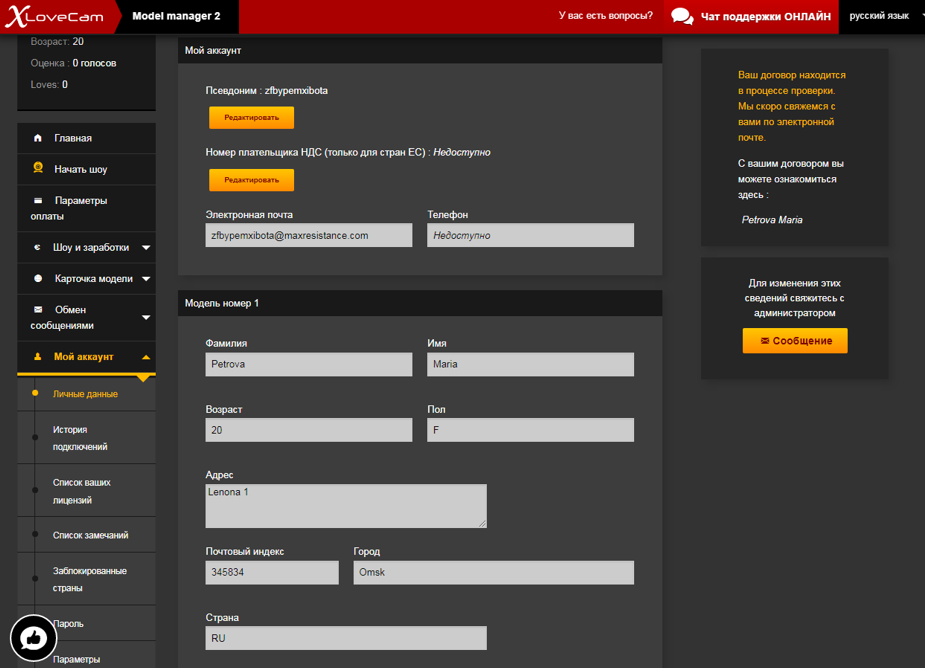Screen dimensions: 925x668
Task: Click the Псевдоним : zfbypemxibota text
Action: pos(267,90)
